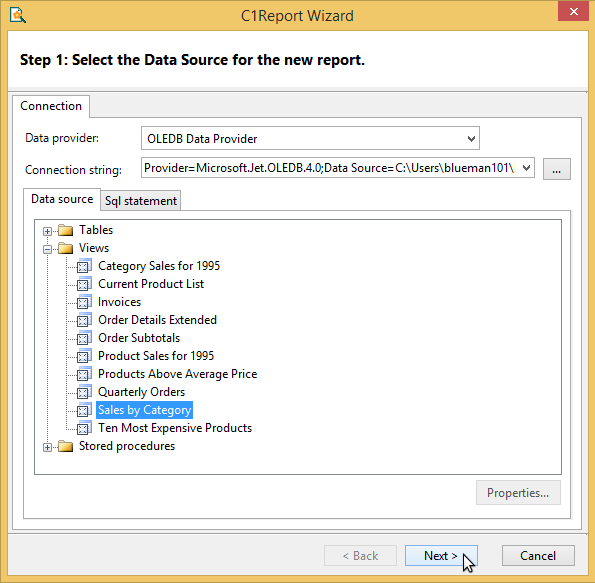The width and height of the screenshot is (595, 583).
Task: Click the Category Sales for 1995 view icon
Action: click(84, 266)
